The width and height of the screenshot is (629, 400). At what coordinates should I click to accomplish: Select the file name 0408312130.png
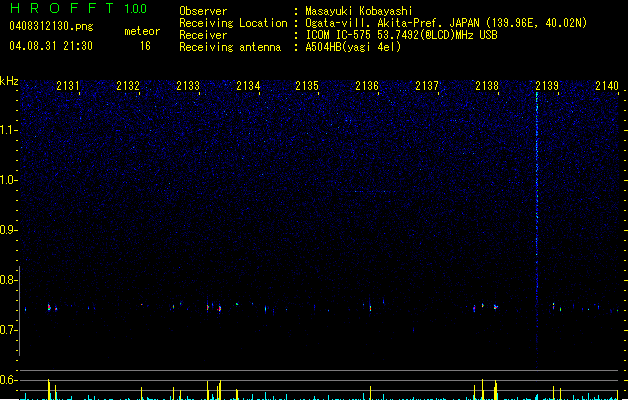(51, 26)
